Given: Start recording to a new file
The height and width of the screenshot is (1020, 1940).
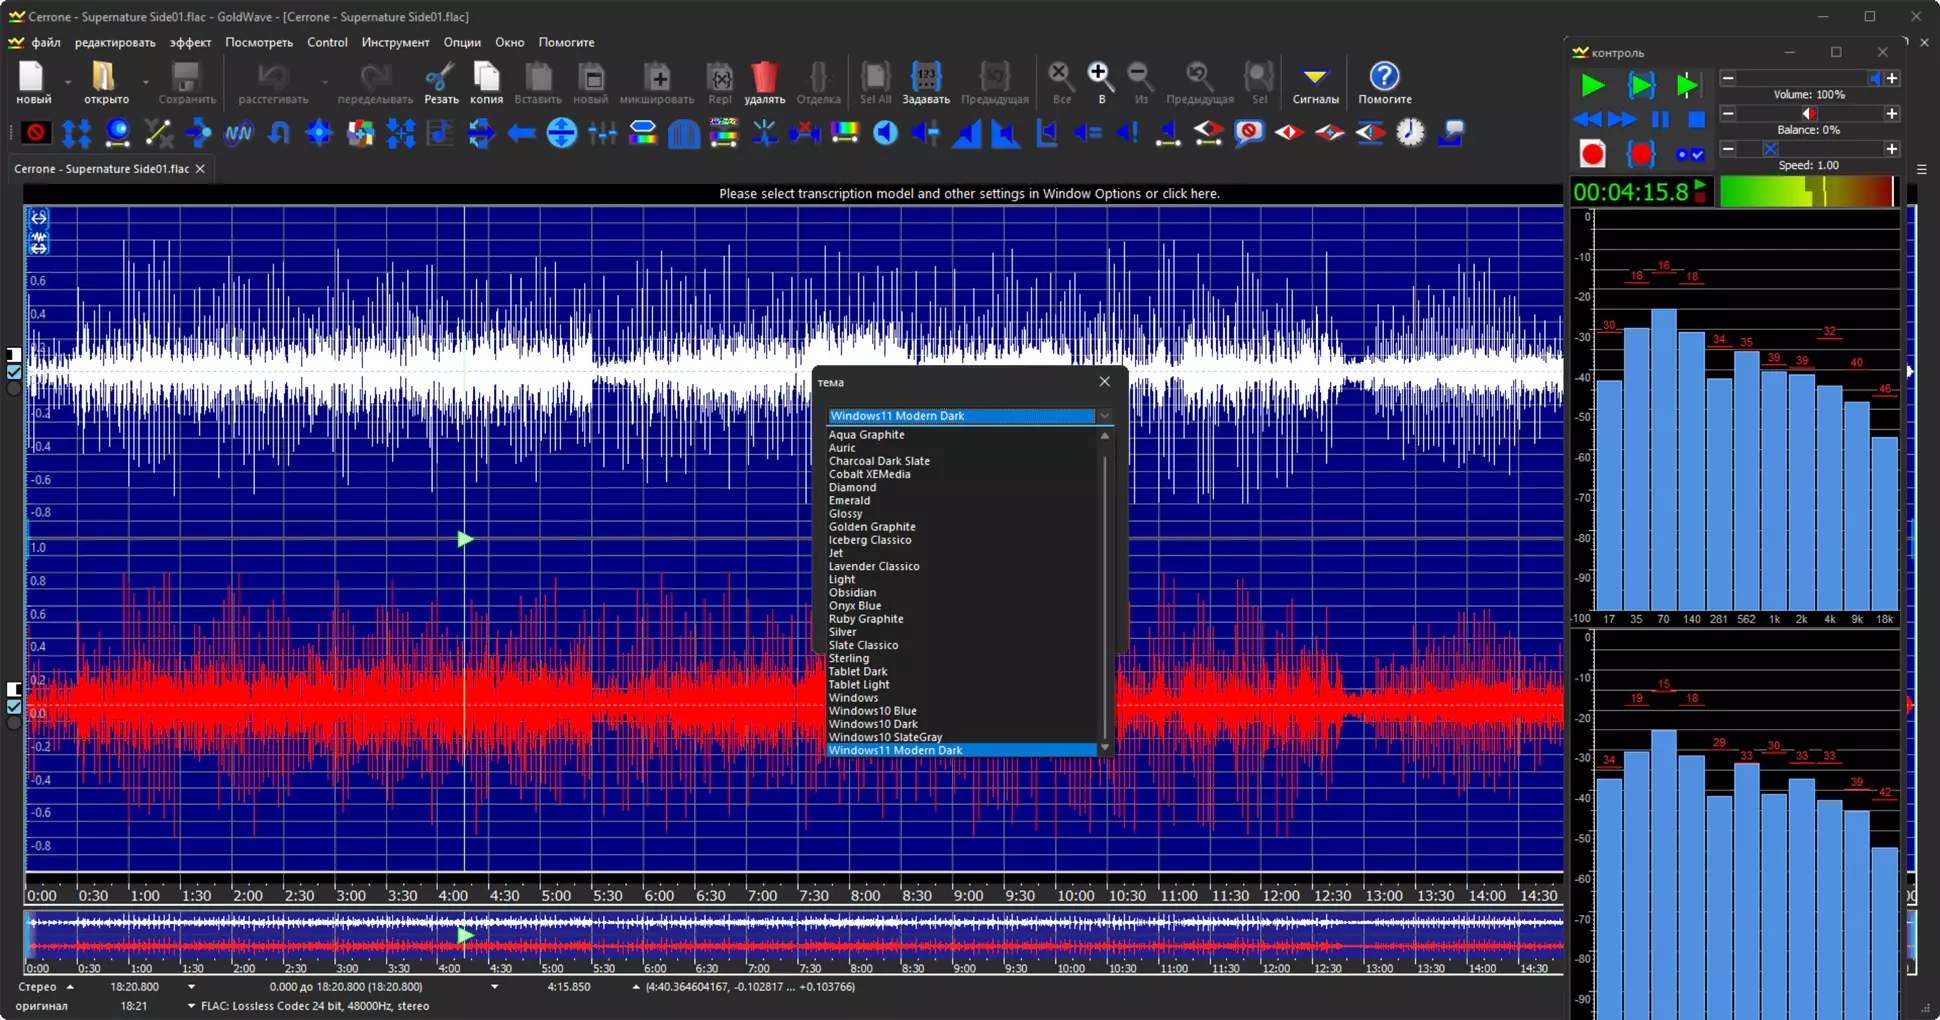Looking at the screenshot, I should (1593, 154).
